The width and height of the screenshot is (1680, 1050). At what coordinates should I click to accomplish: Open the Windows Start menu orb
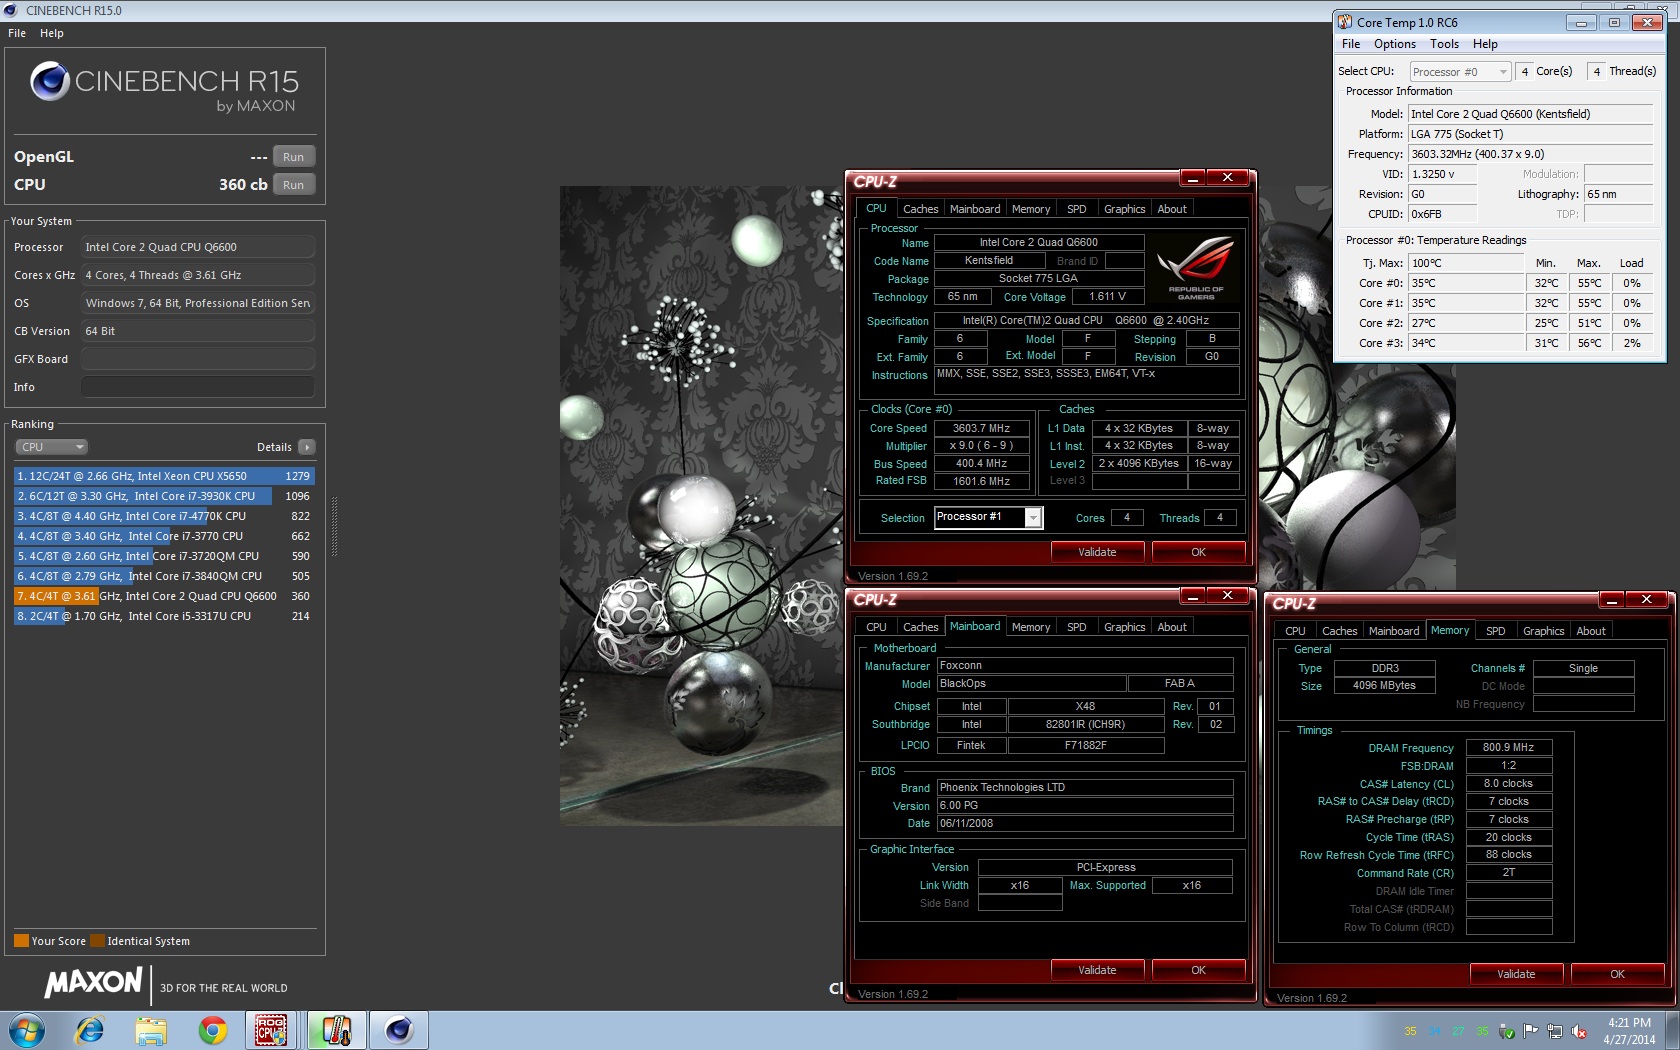coord(26,1030)
